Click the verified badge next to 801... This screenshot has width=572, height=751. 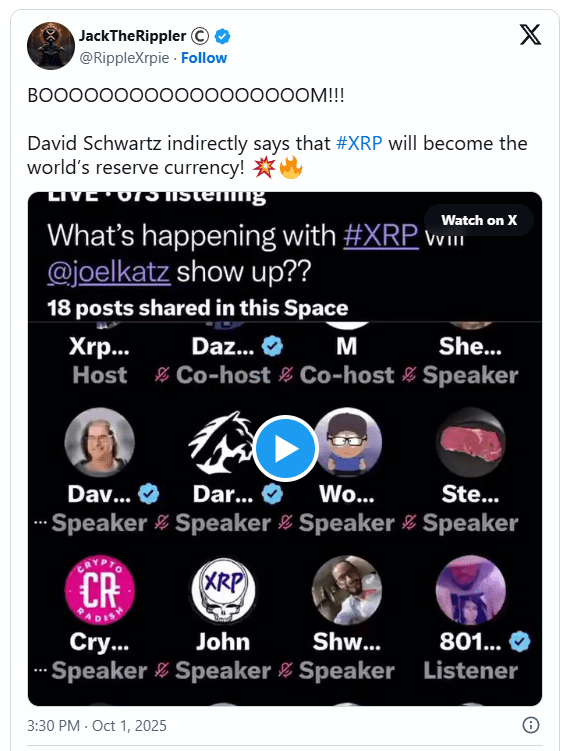pos(520,642)
